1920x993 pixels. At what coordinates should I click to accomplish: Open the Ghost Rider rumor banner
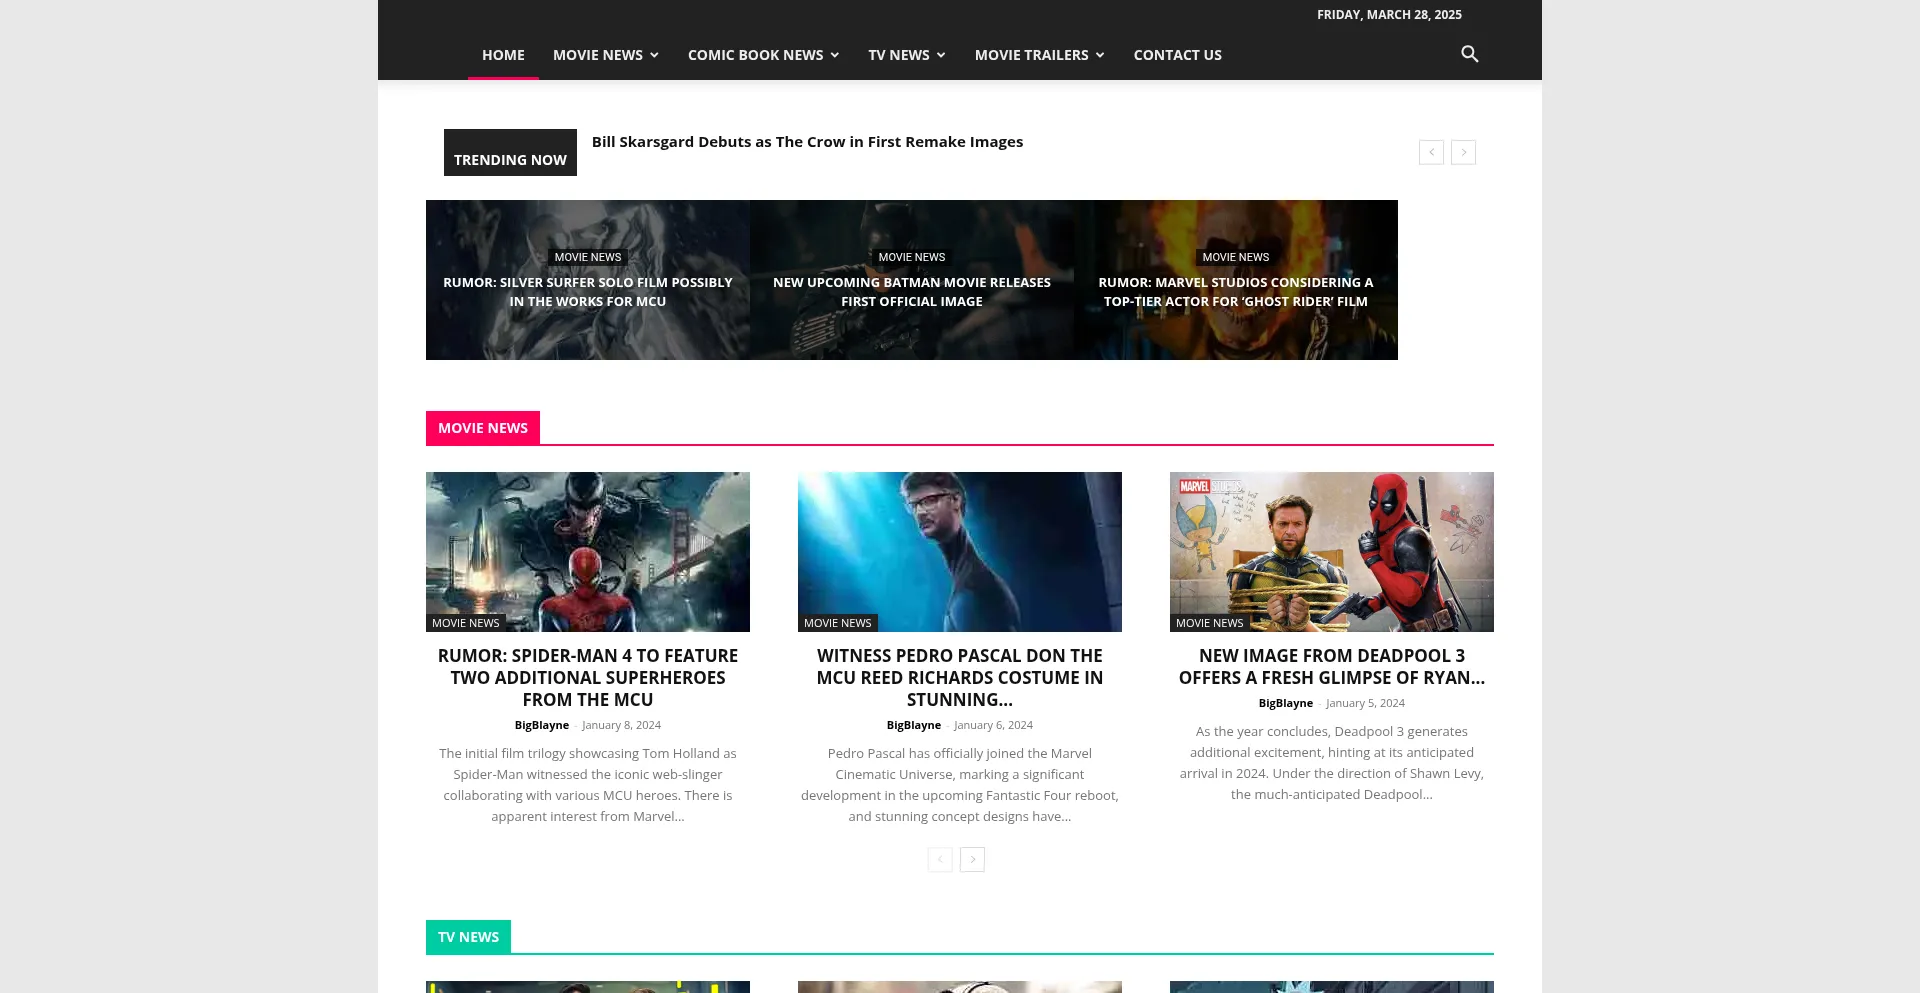[x=1235, y=292]
